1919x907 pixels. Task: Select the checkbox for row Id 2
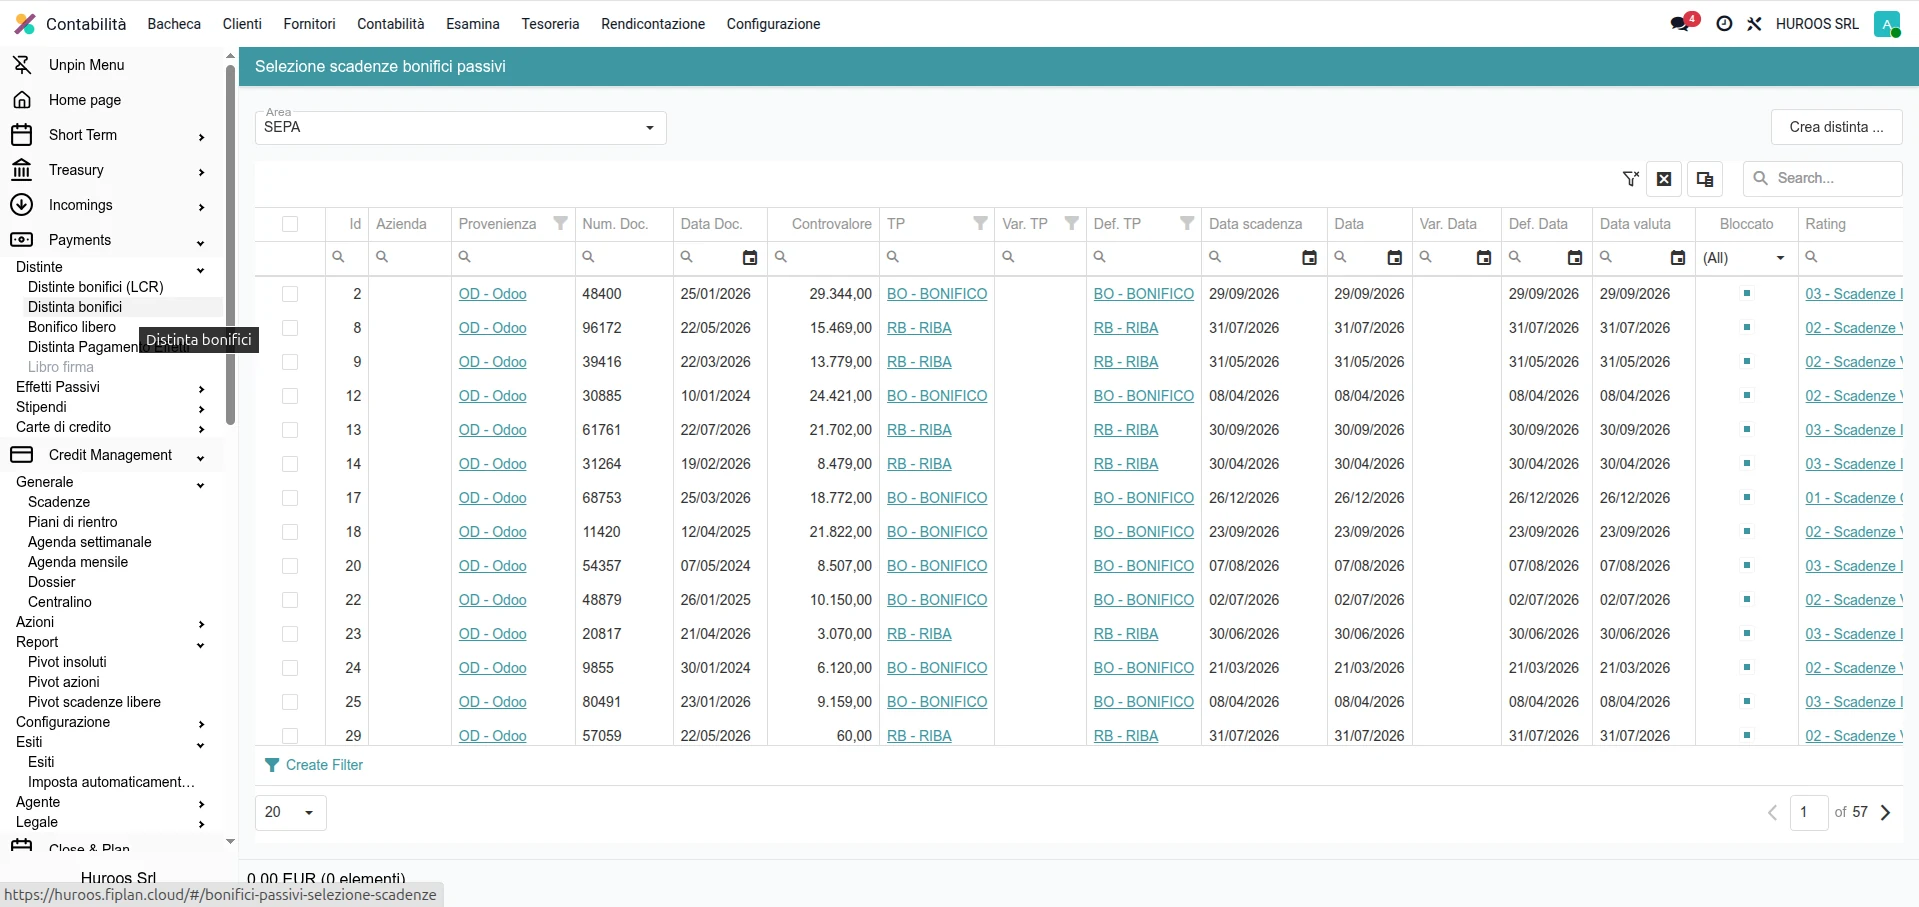click(x=290, y=294)
